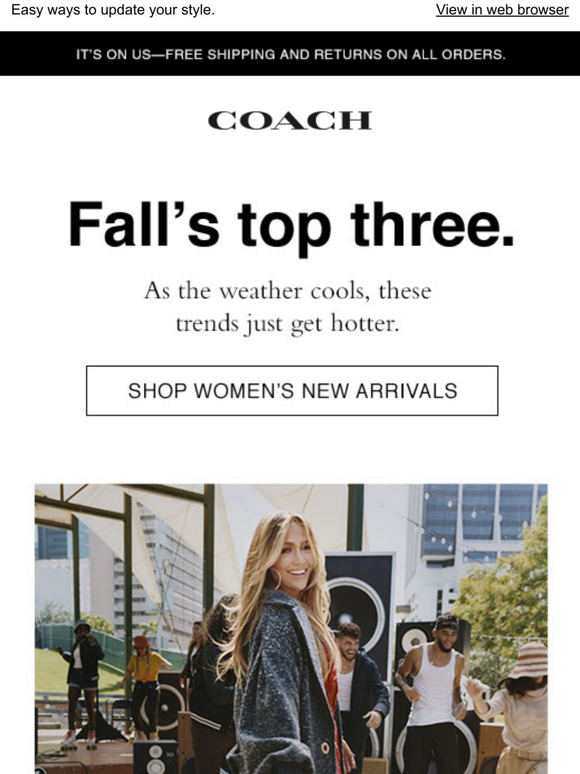Select the person in yellow shirt
This screenshot has height=774, width=580.
coord(144,686)
